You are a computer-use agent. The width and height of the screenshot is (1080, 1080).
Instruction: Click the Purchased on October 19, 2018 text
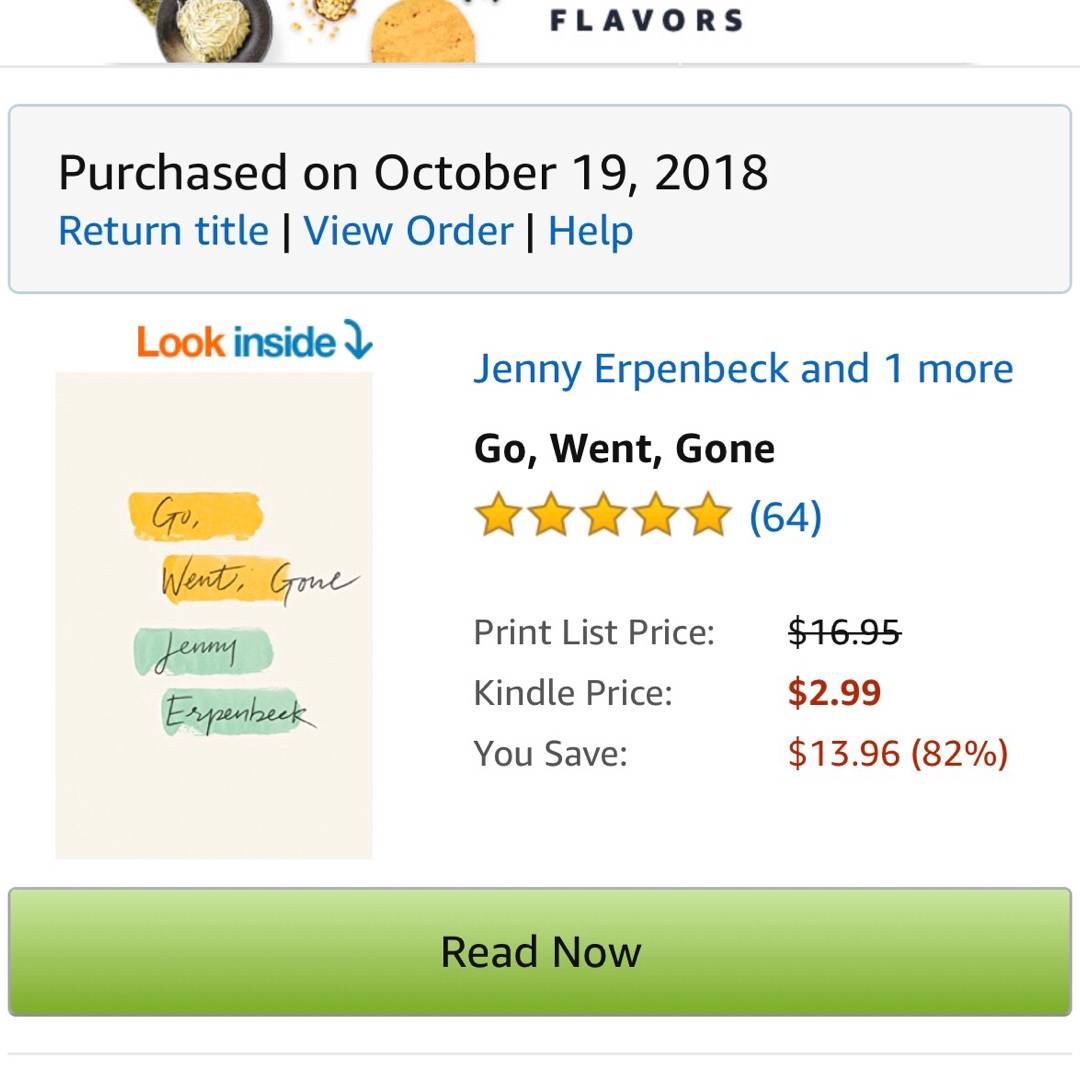click(413, 172)
